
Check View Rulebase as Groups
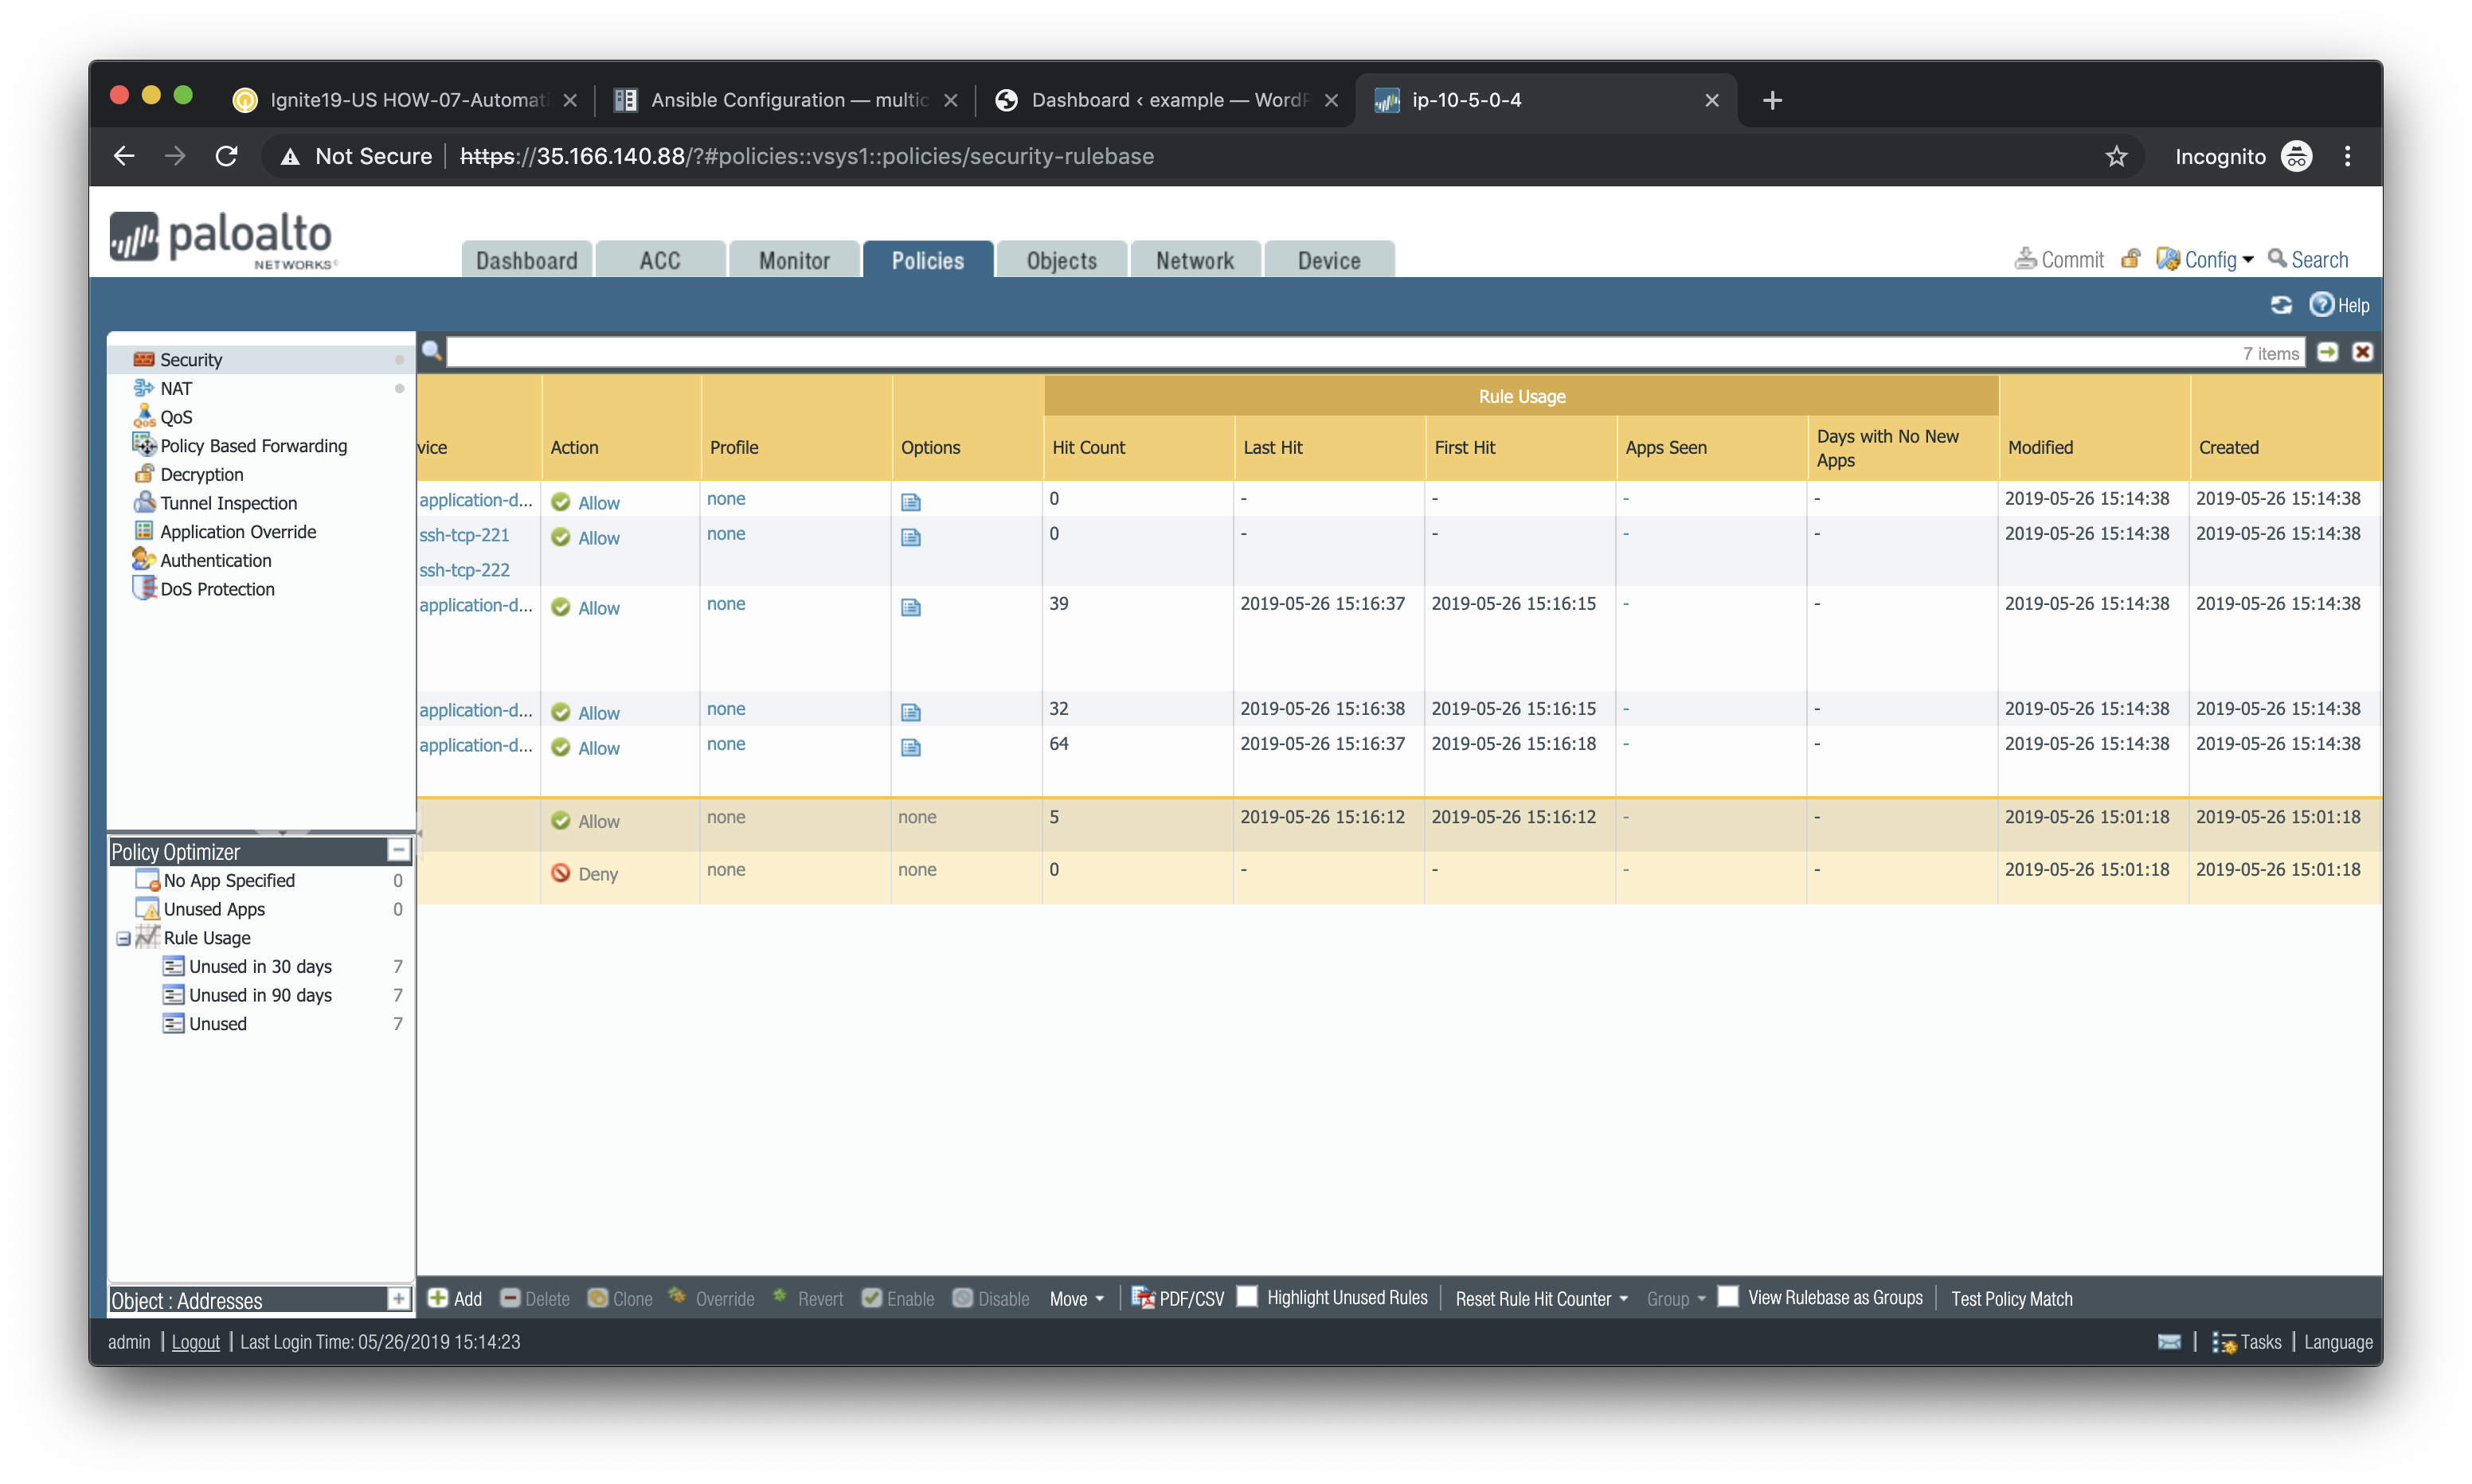click(x=1727, y=1296)
